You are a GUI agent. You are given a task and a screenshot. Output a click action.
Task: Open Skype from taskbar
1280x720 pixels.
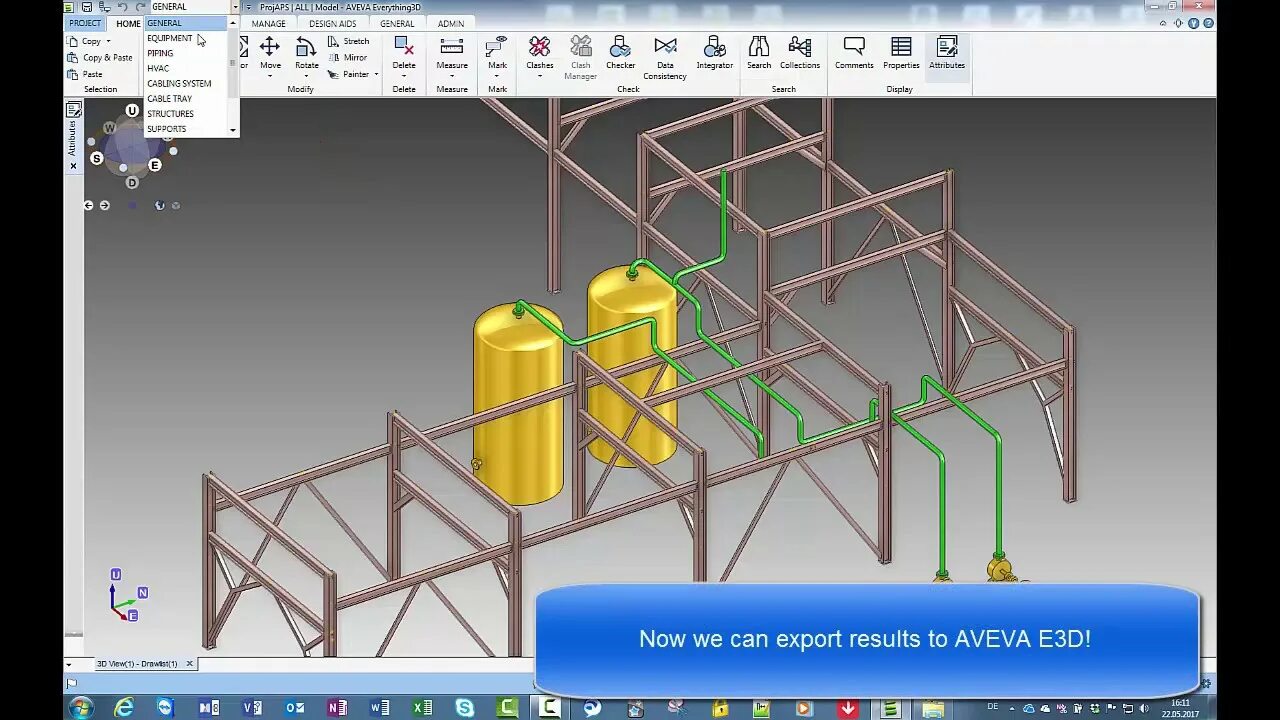464,708
